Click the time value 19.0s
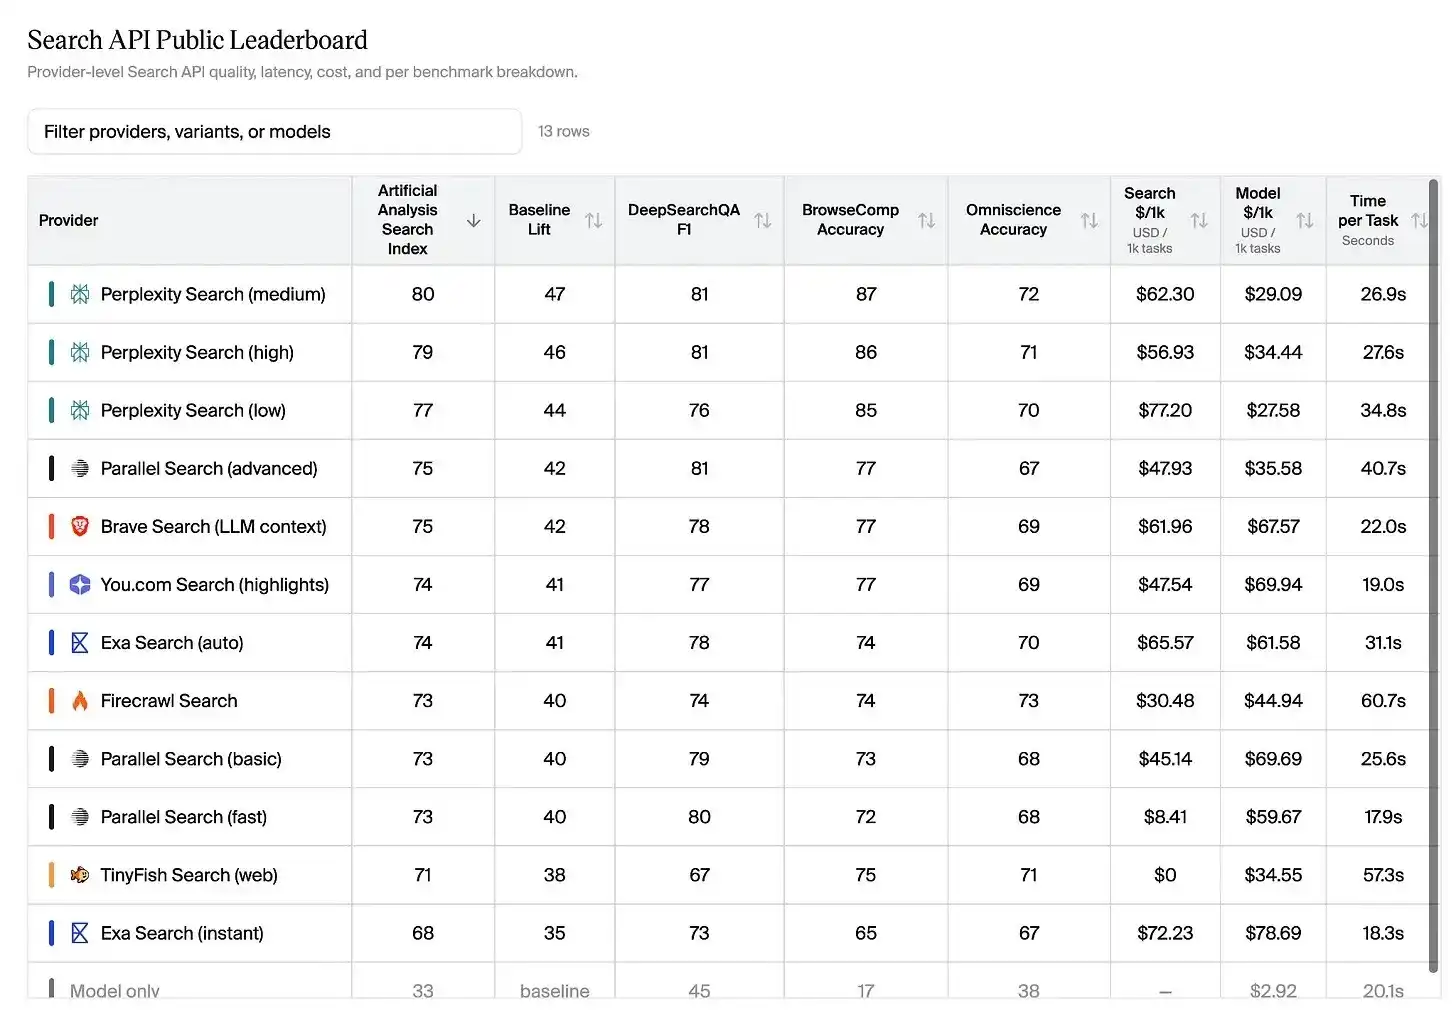The height and width of the screenshot is (1019, 1456). [x=1383, y=584]
